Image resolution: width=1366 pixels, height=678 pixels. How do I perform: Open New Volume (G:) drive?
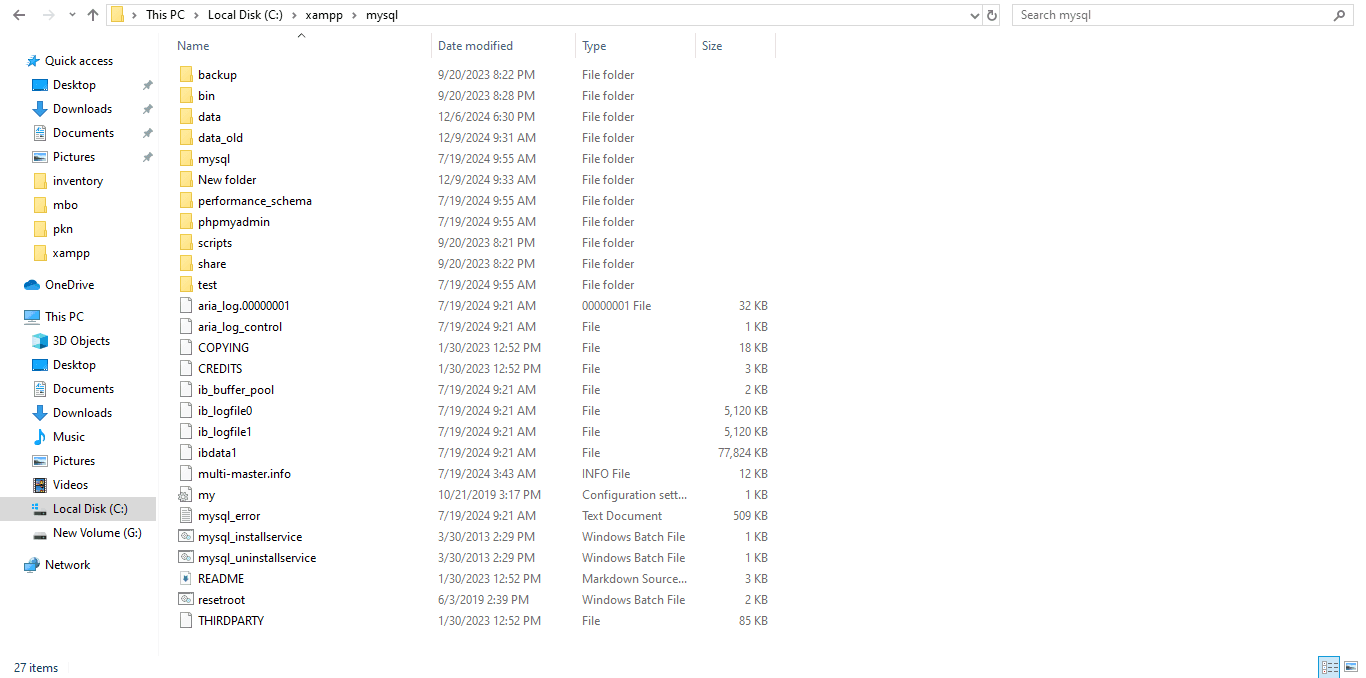click(97, 533)
